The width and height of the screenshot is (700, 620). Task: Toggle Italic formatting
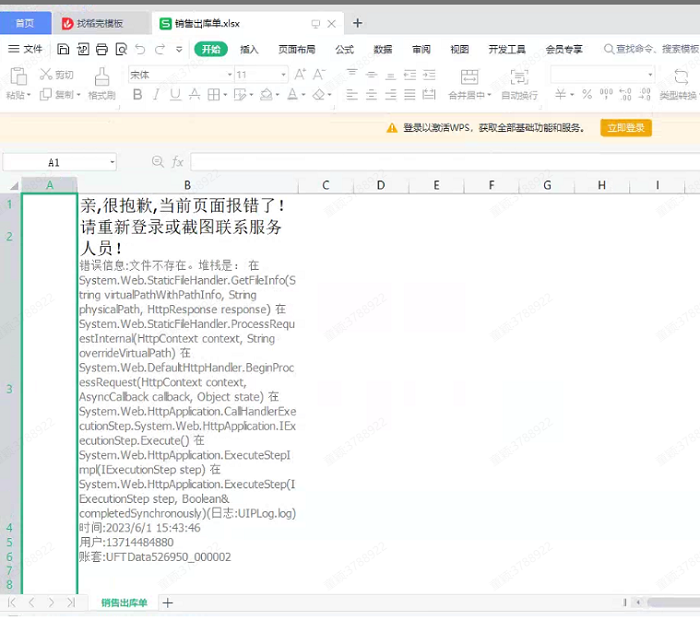tap(156, 95)
